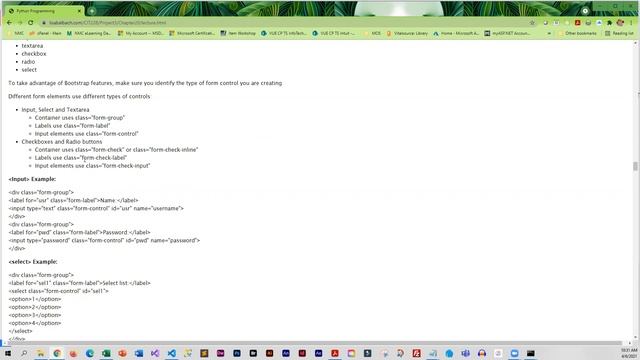Open the Windows Start menu
Image resolution: width=640 pixels, height=360 pixels.
[8, 353]
